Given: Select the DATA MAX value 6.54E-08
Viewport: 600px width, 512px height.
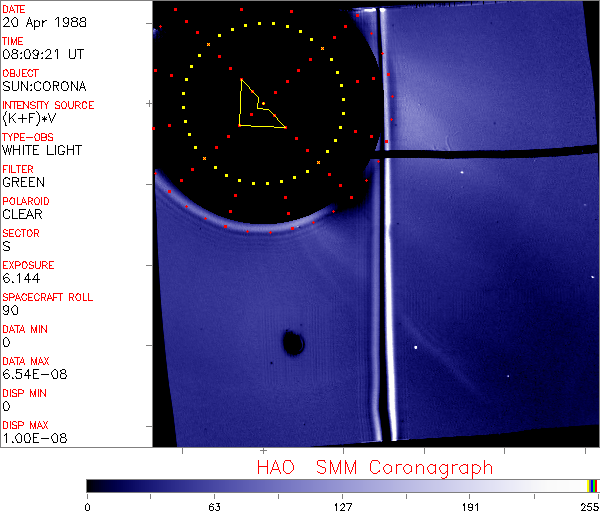Looking at the screenshot, I should [x=30, y=374].
